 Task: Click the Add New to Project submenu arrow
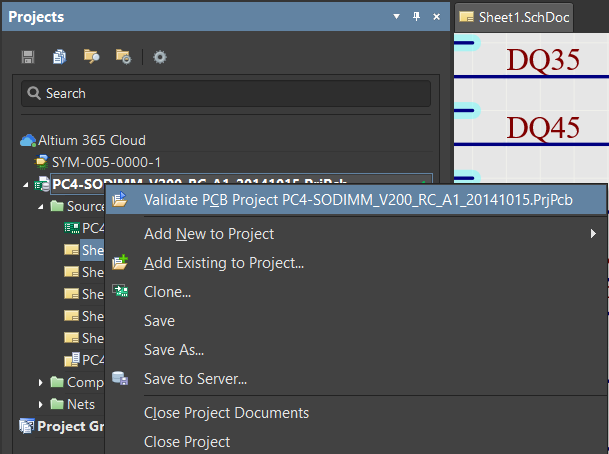pos(593,233)
